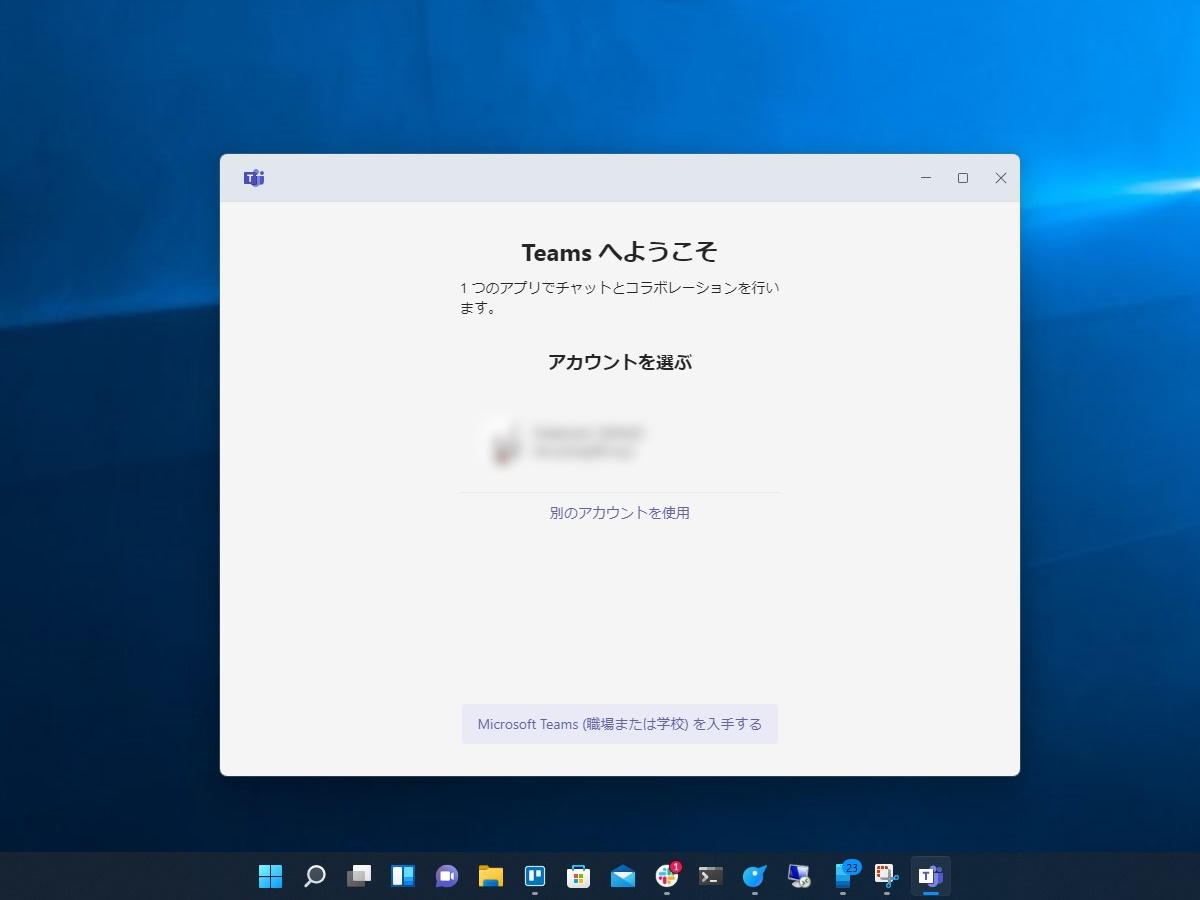1200x900 pixels.
Task: Launch Windows Terminal from the taskbar
Action: coord(709,876)
